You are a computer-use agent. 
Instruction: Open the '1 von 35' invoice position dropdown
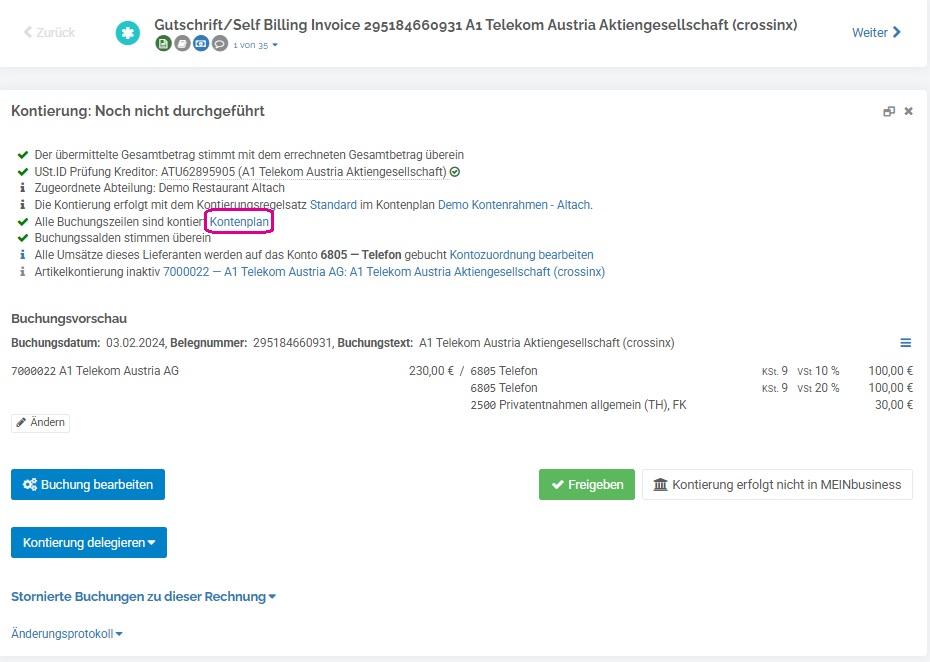coord(255,45)
